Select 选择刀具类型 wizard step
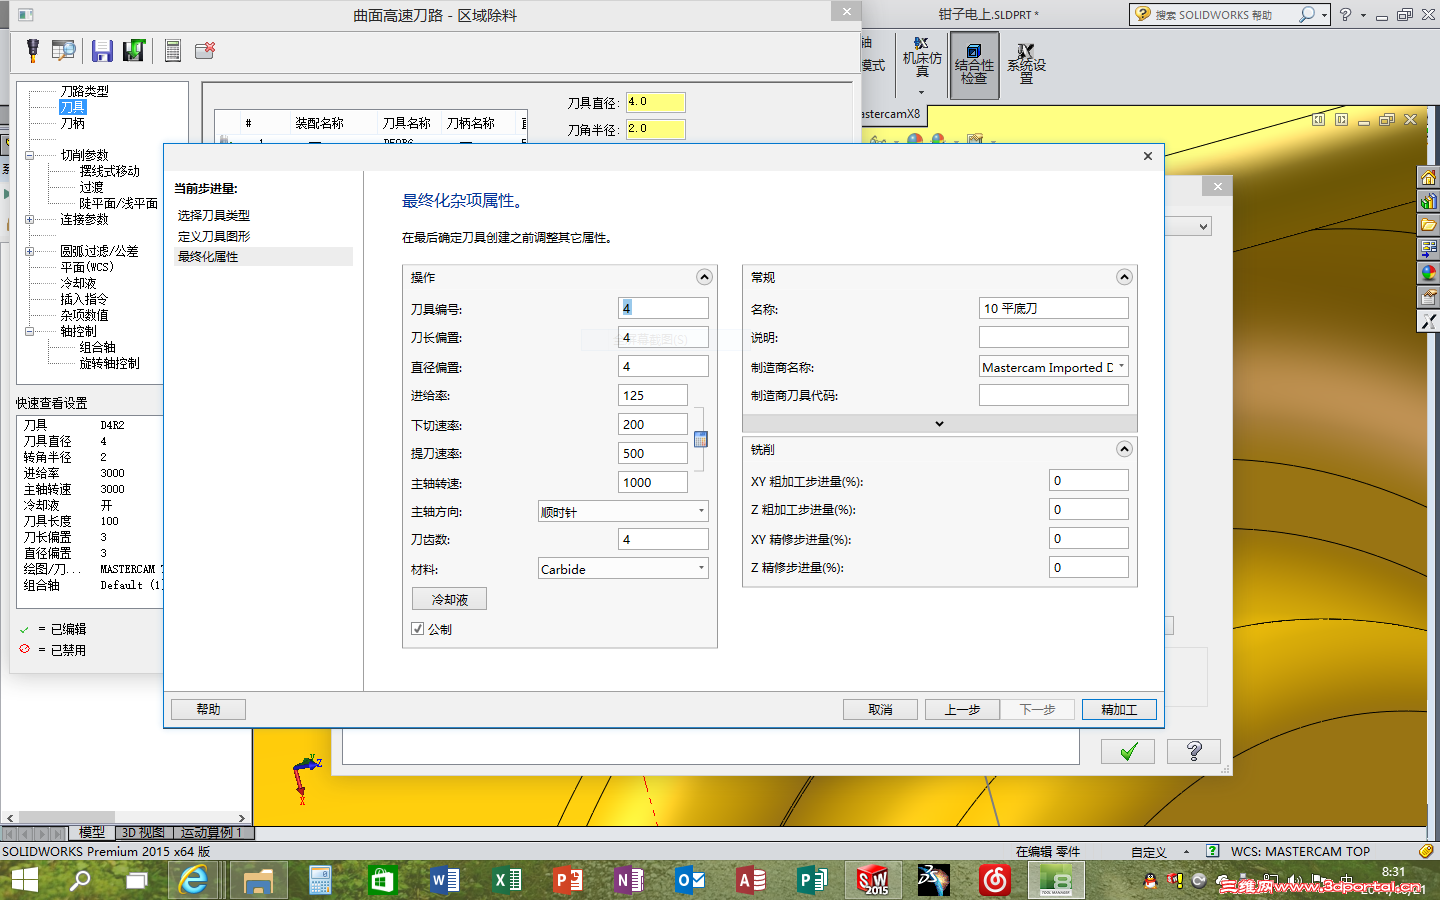This screenshot has height=900, width=1440. (214, 215)
